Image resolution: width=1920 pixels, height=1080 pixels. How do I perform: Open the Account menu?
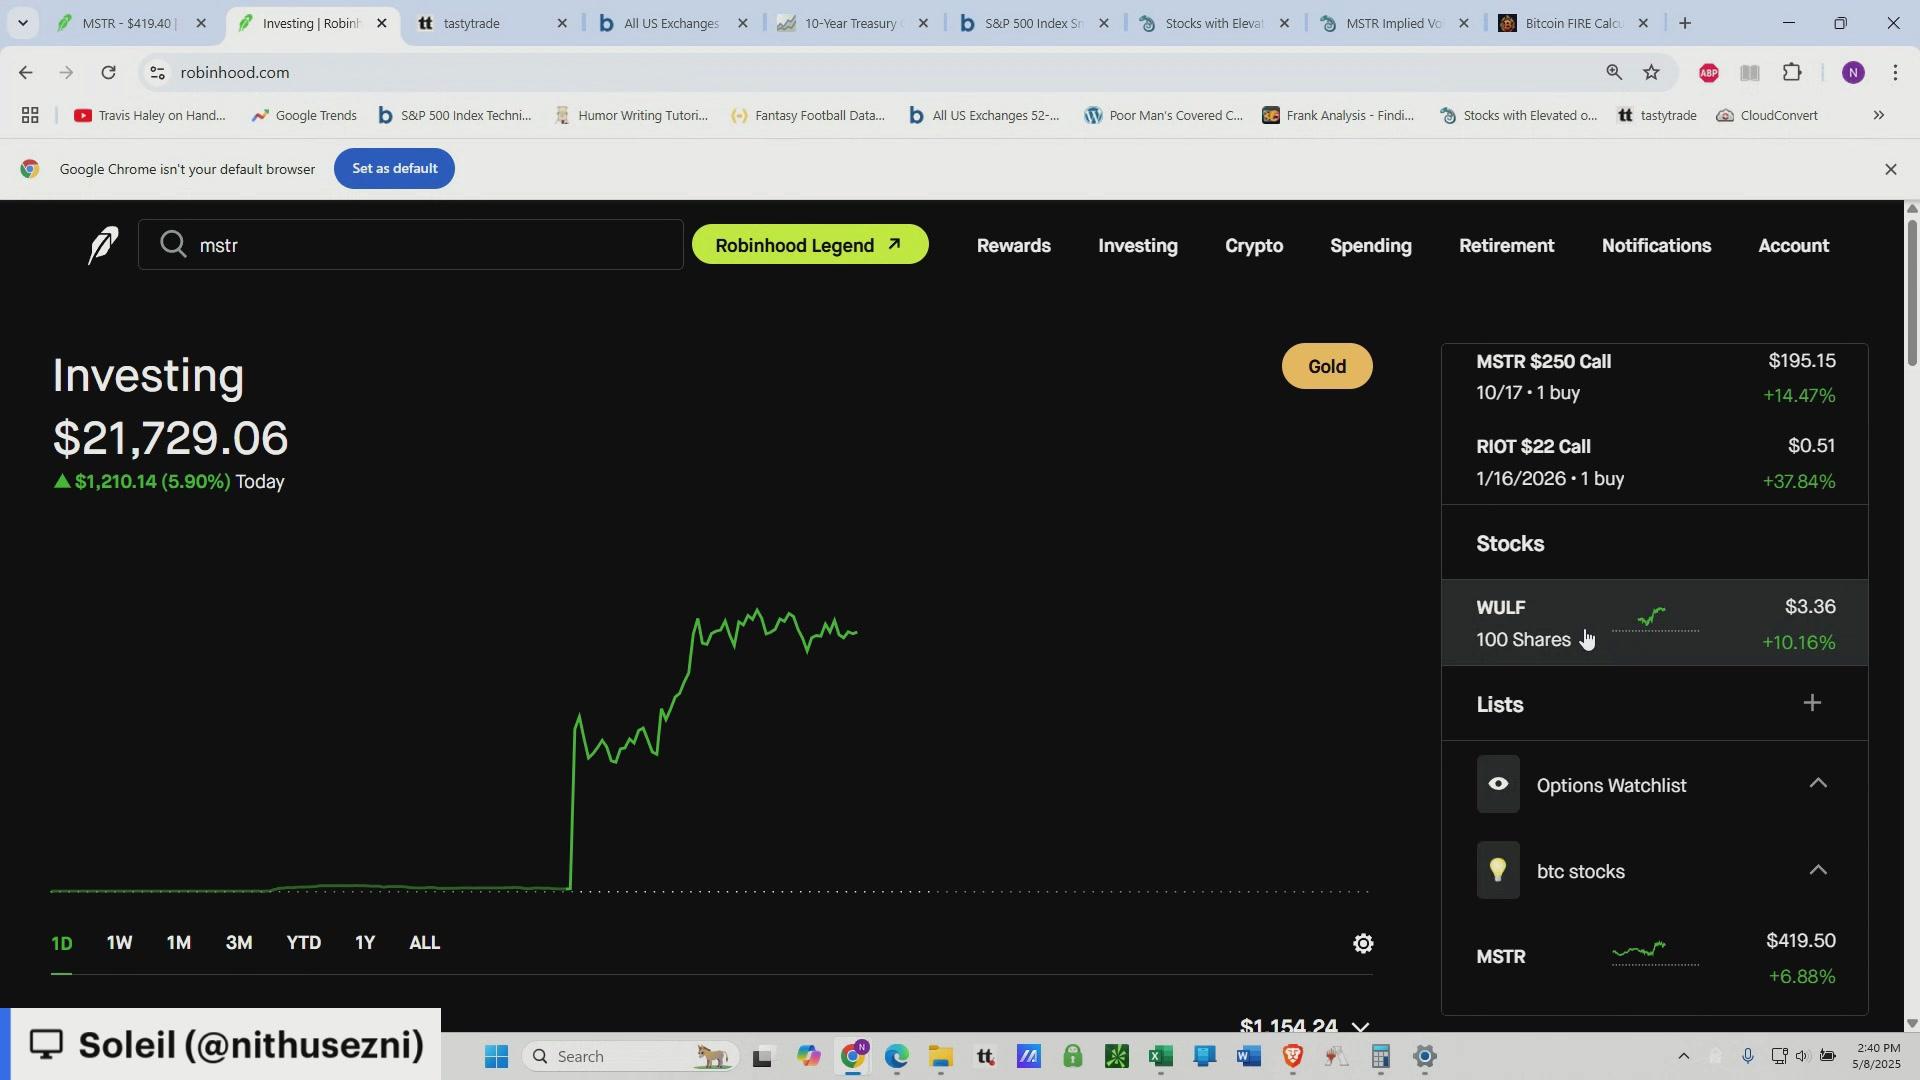point(1793,246)
